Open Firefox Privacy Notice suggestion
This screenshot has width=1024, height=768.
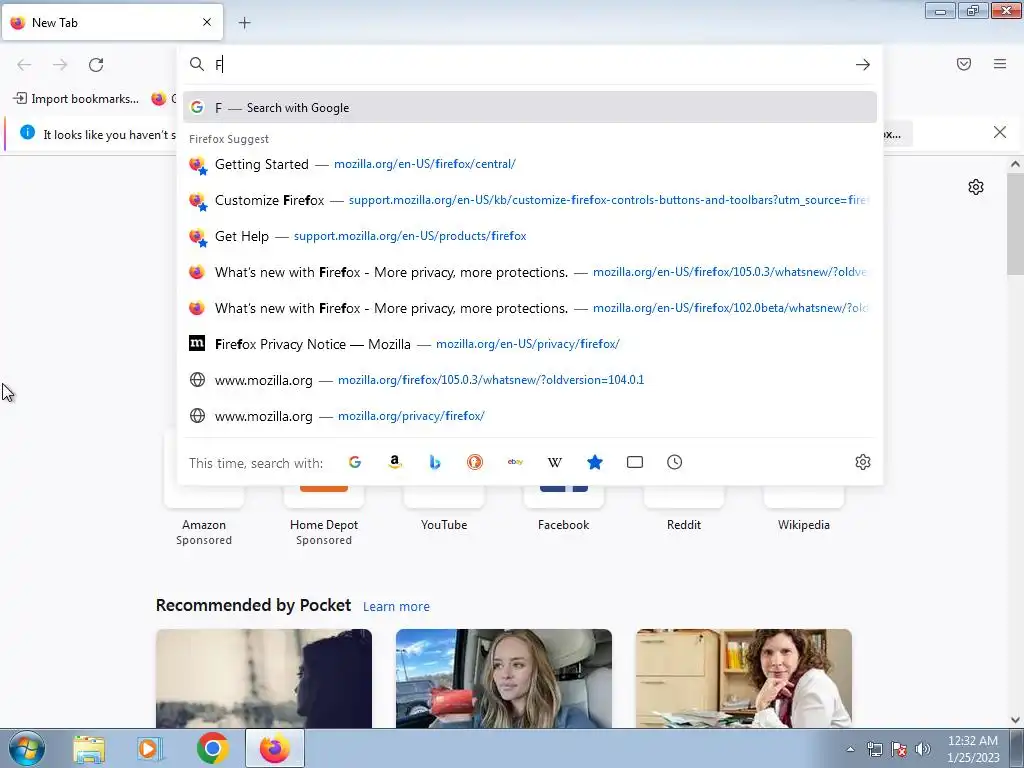point(530,344)
